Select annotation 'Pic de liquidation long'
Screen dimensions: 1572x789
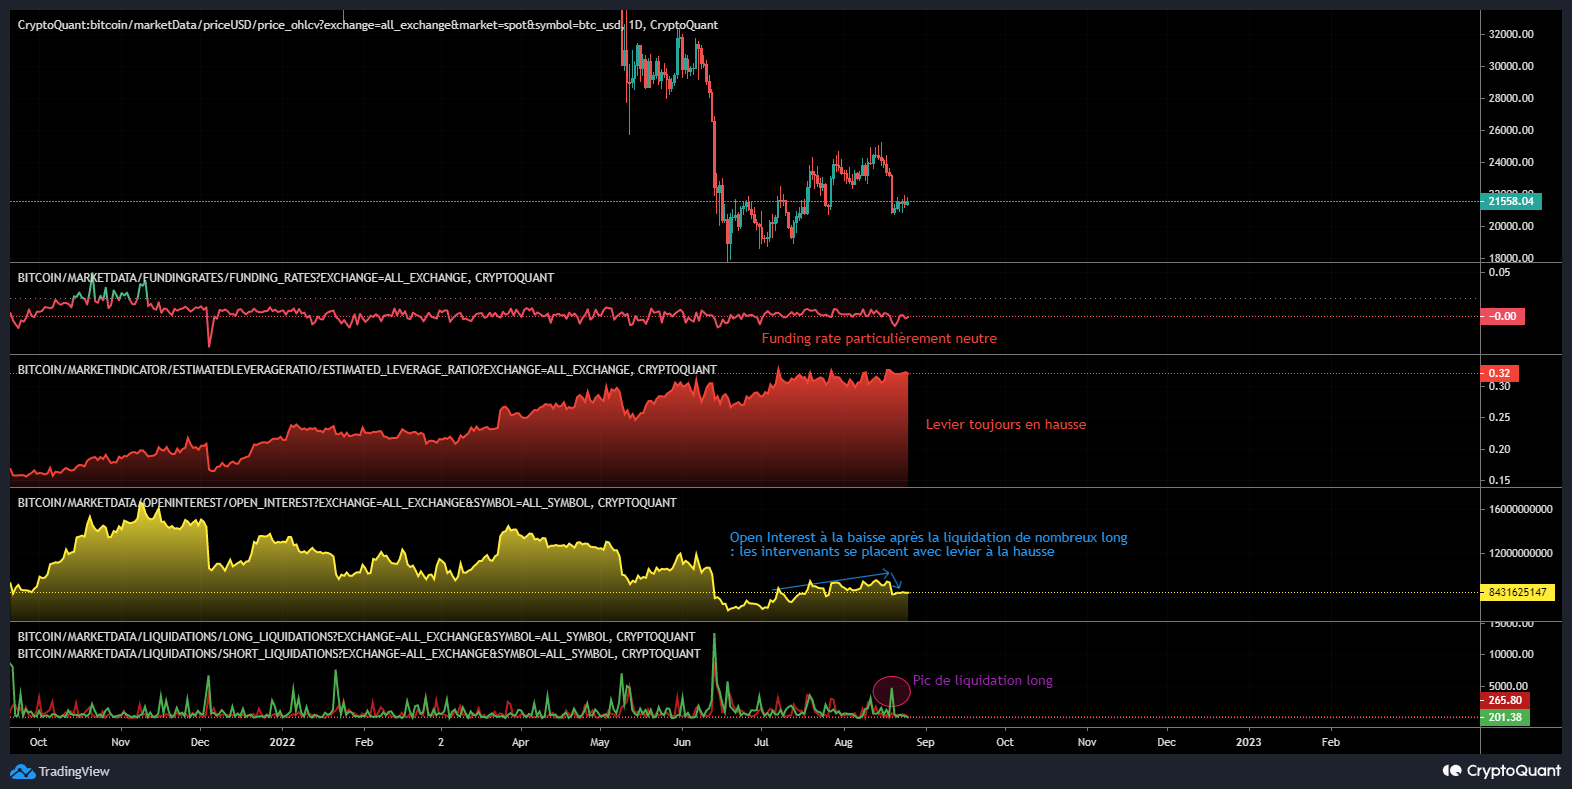point(983,681)
